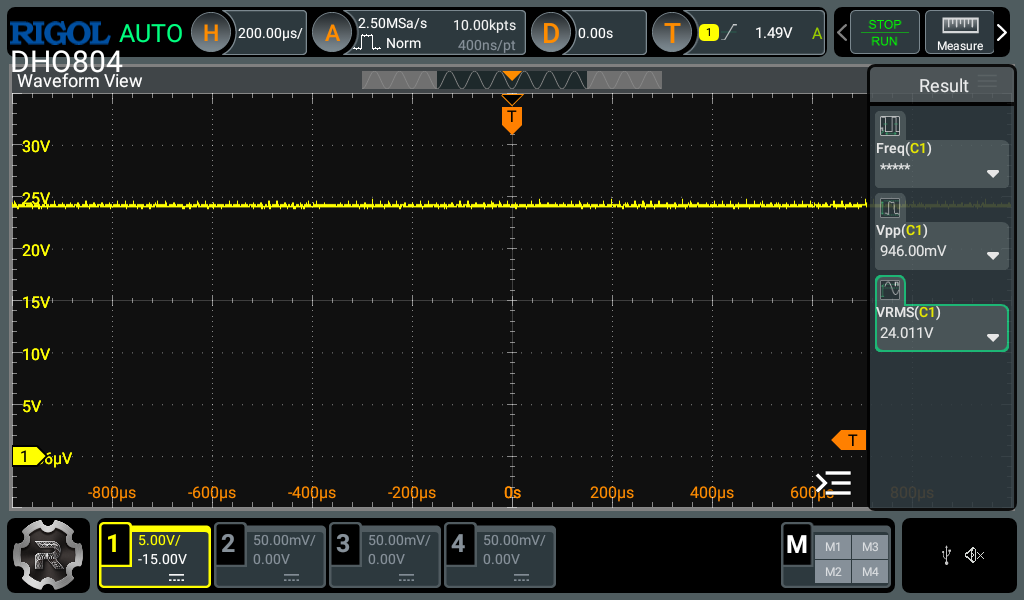This screenshot has width=1024, height=600.
Task: Expand the Freq(C1) measurement dropdown
Action: [x=992, y=174]
